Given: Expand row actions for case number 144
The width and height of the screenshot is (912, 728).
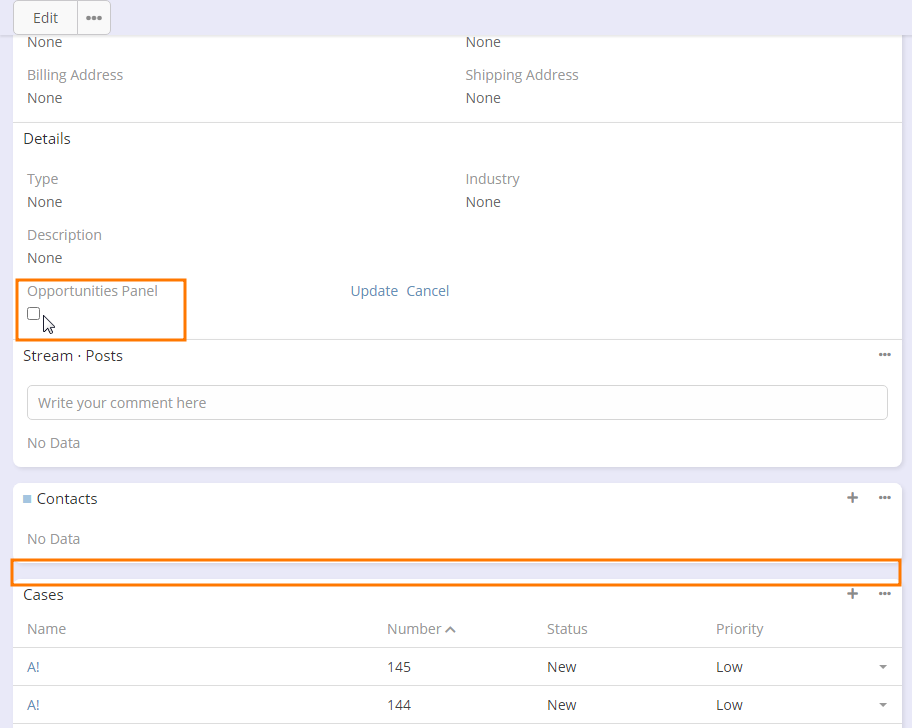Looking at the screenshot, I should point(883,705).
